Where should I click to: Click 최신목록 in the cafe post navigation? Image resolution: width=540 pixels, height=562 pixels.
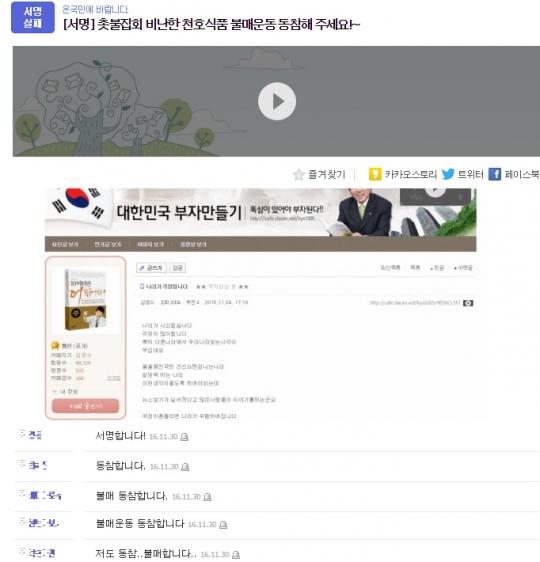(390, 268)
